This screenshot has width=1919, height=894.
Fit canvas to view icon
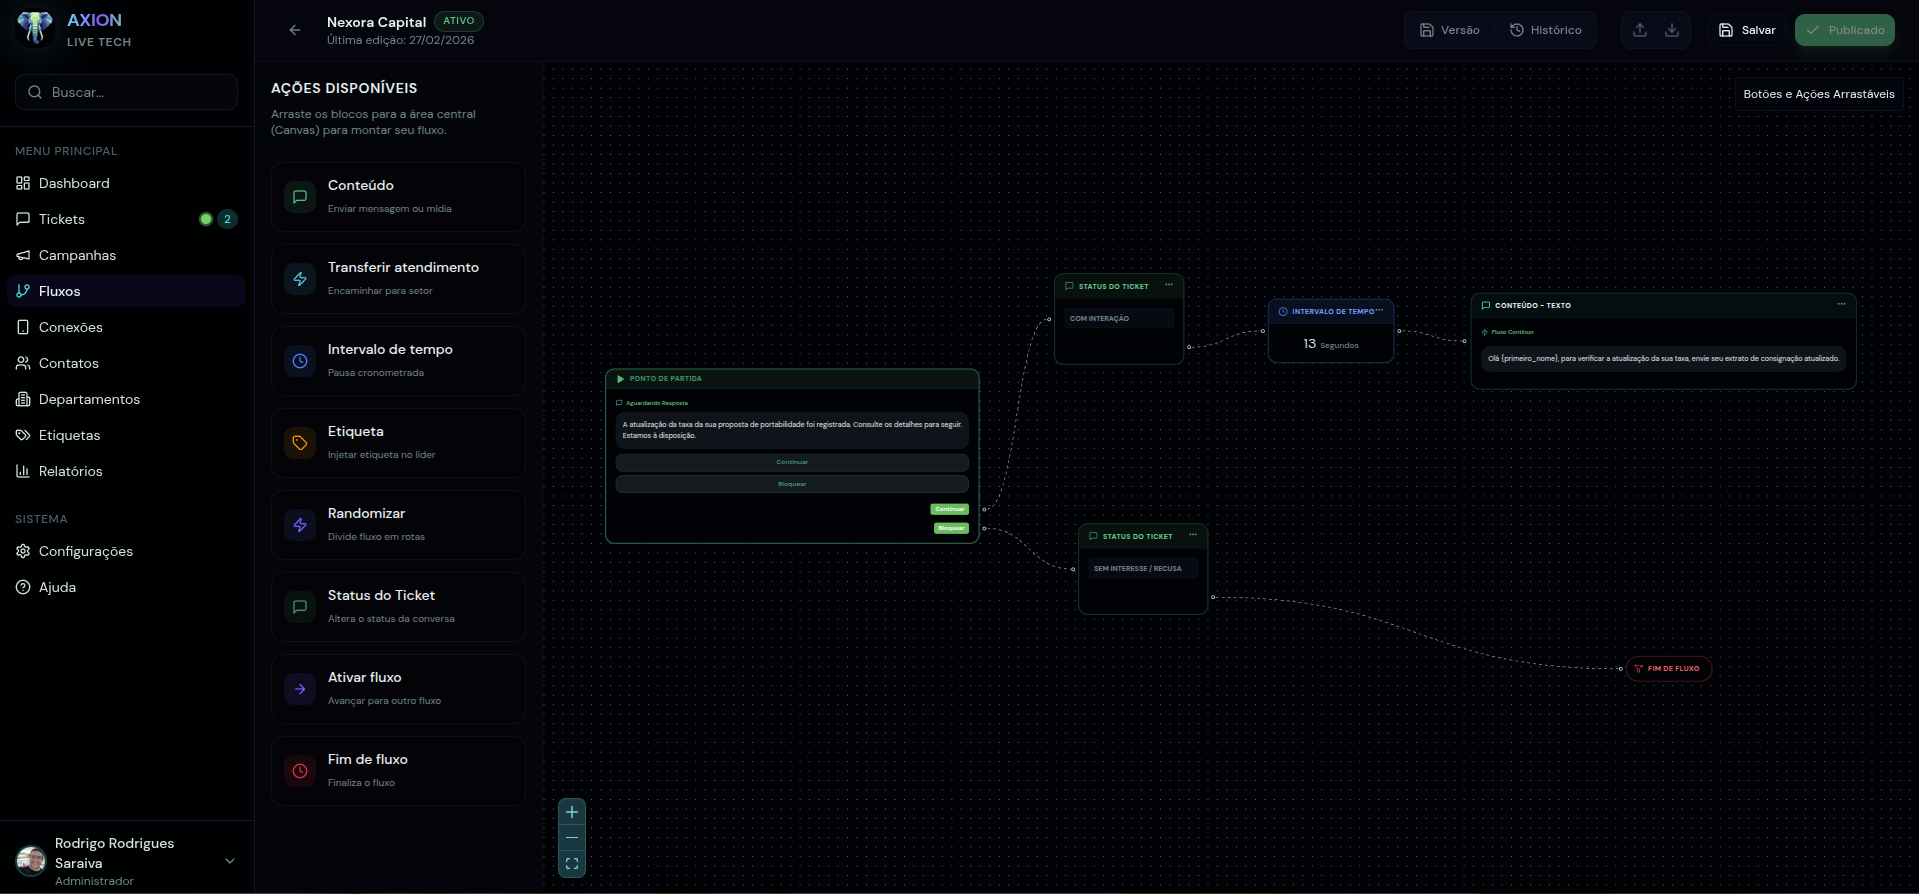[572, 864]
